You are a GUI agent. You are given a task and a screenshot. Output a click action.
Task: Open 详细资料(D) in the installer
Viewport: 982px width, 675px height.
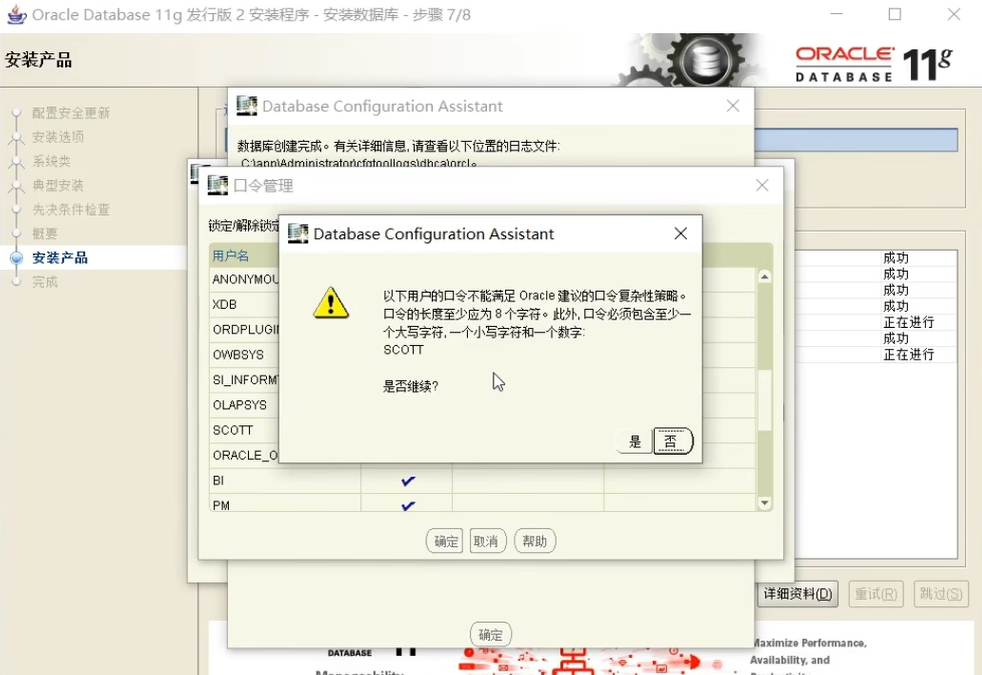click(x=798, y=594)
